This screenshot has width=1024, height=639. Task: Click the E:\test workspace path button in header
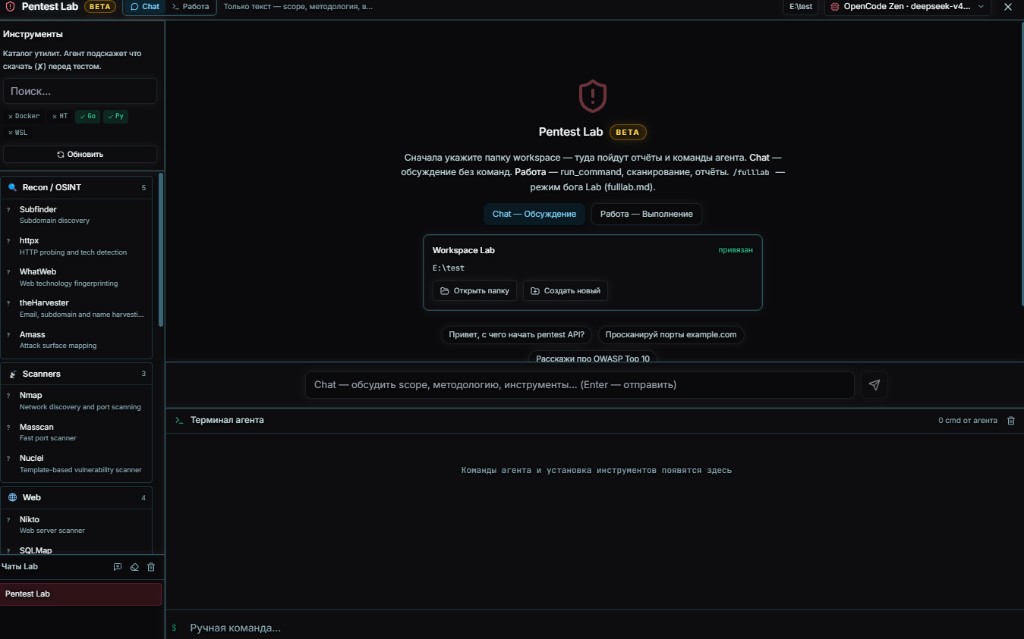tap(800, 7)
